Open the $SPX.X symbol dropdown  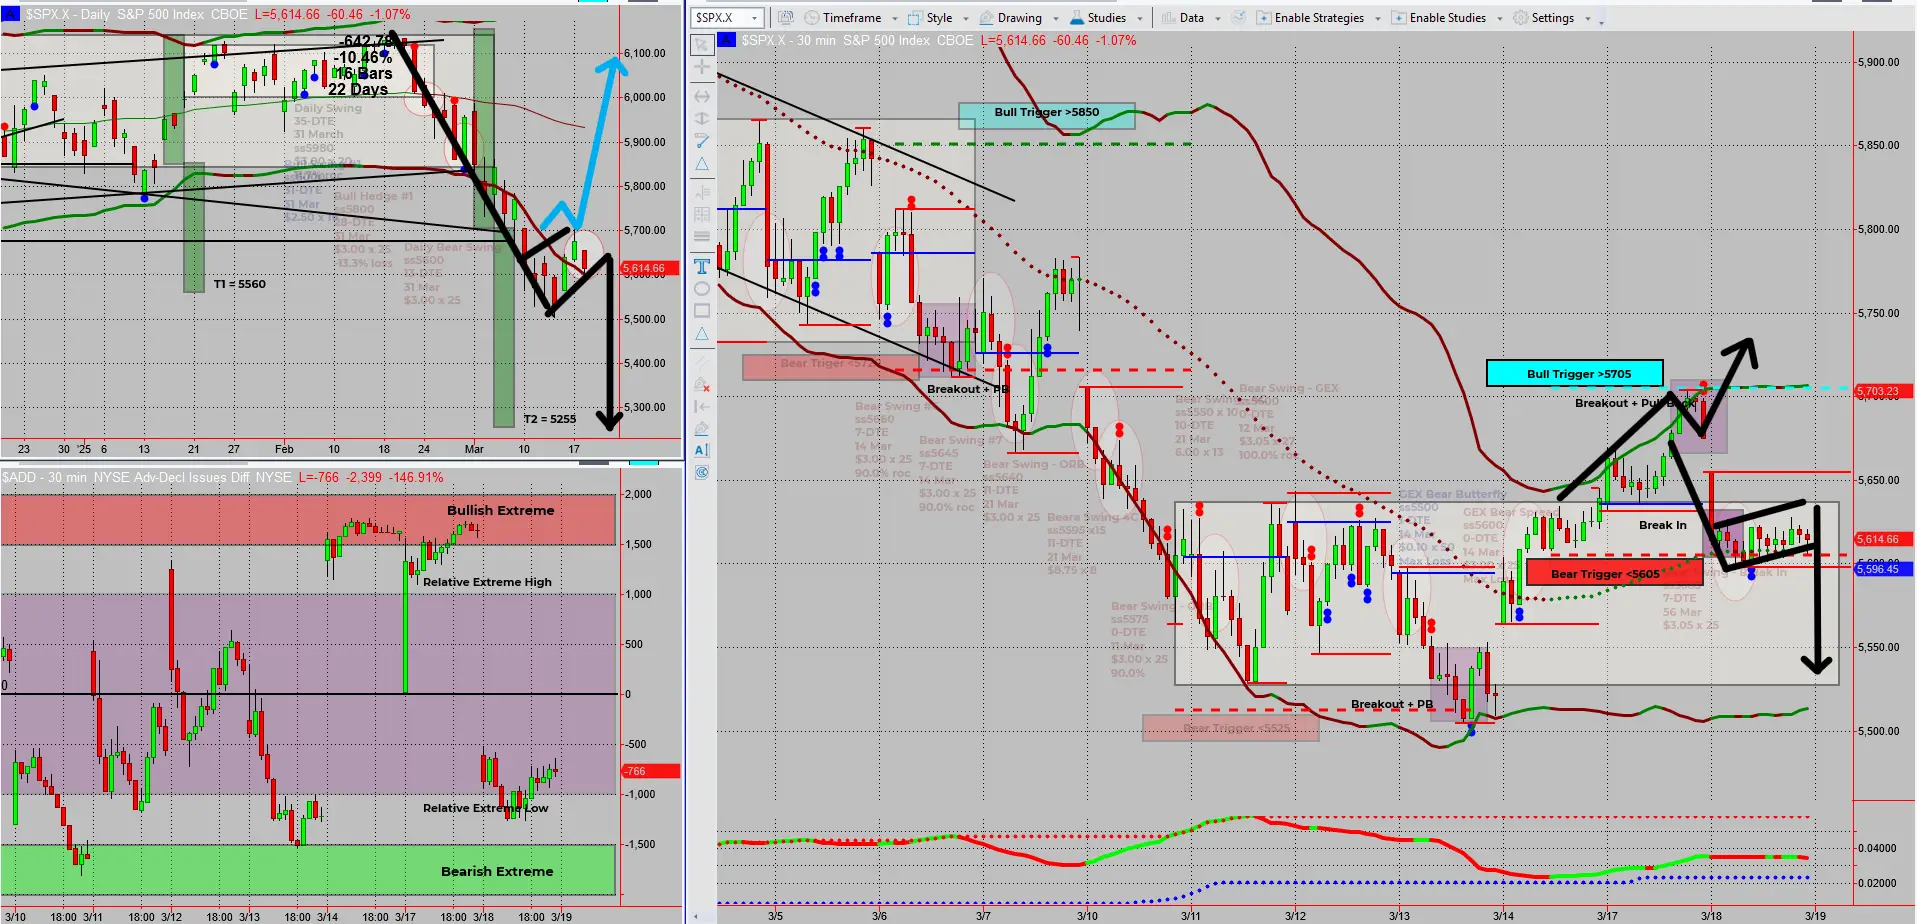tap(754, 18)
